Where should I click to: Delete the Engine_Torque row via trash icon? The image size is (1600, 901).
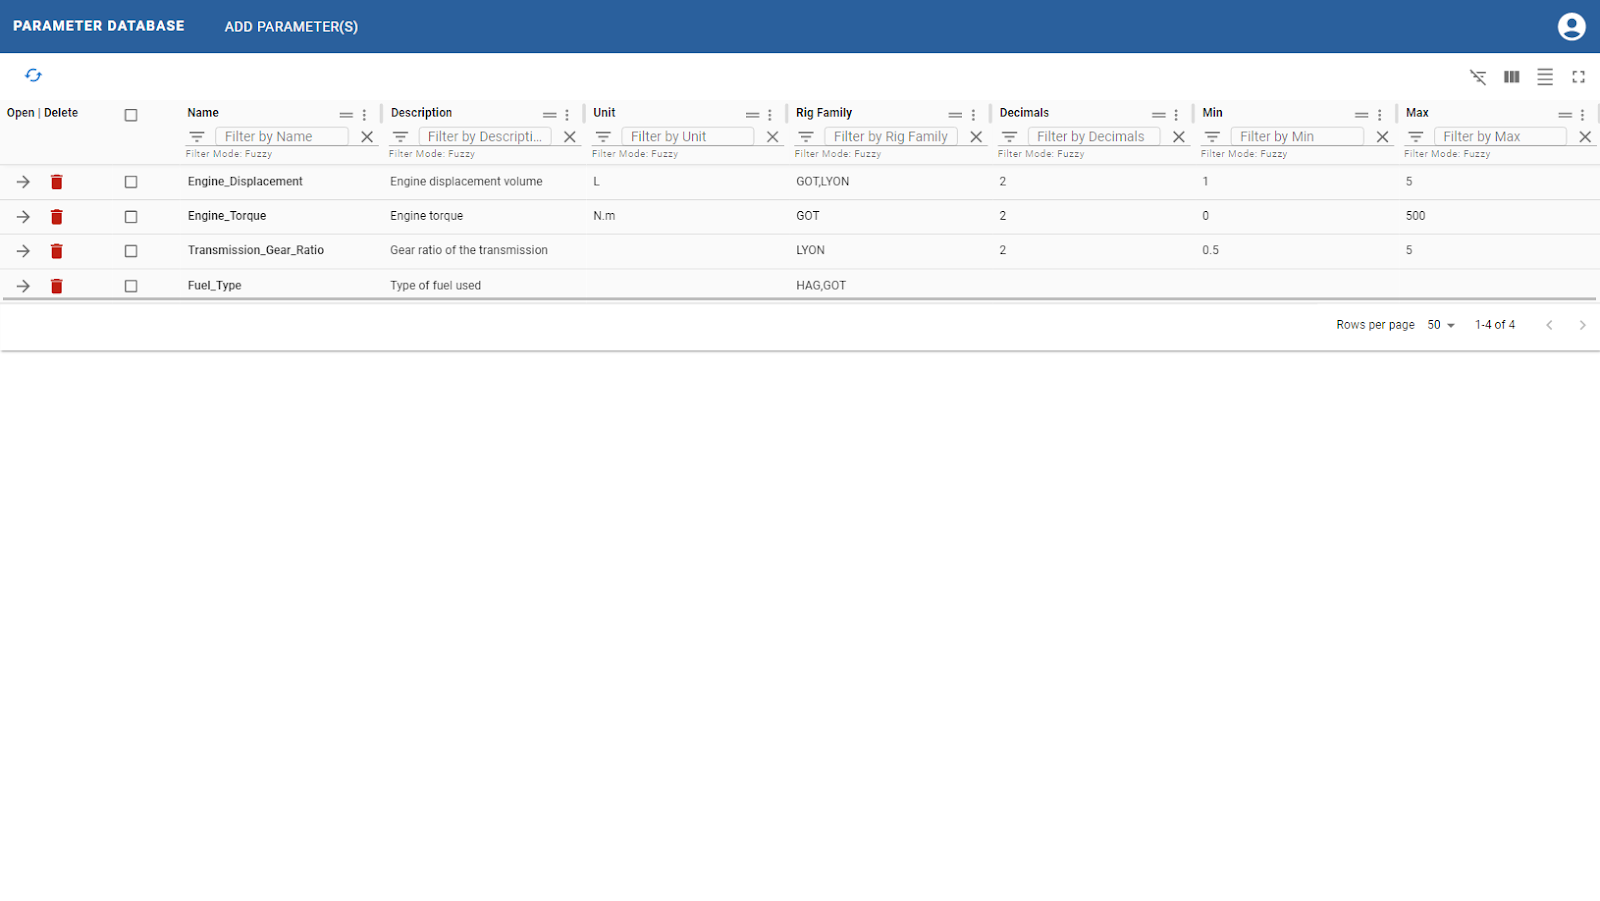(56, 216)
